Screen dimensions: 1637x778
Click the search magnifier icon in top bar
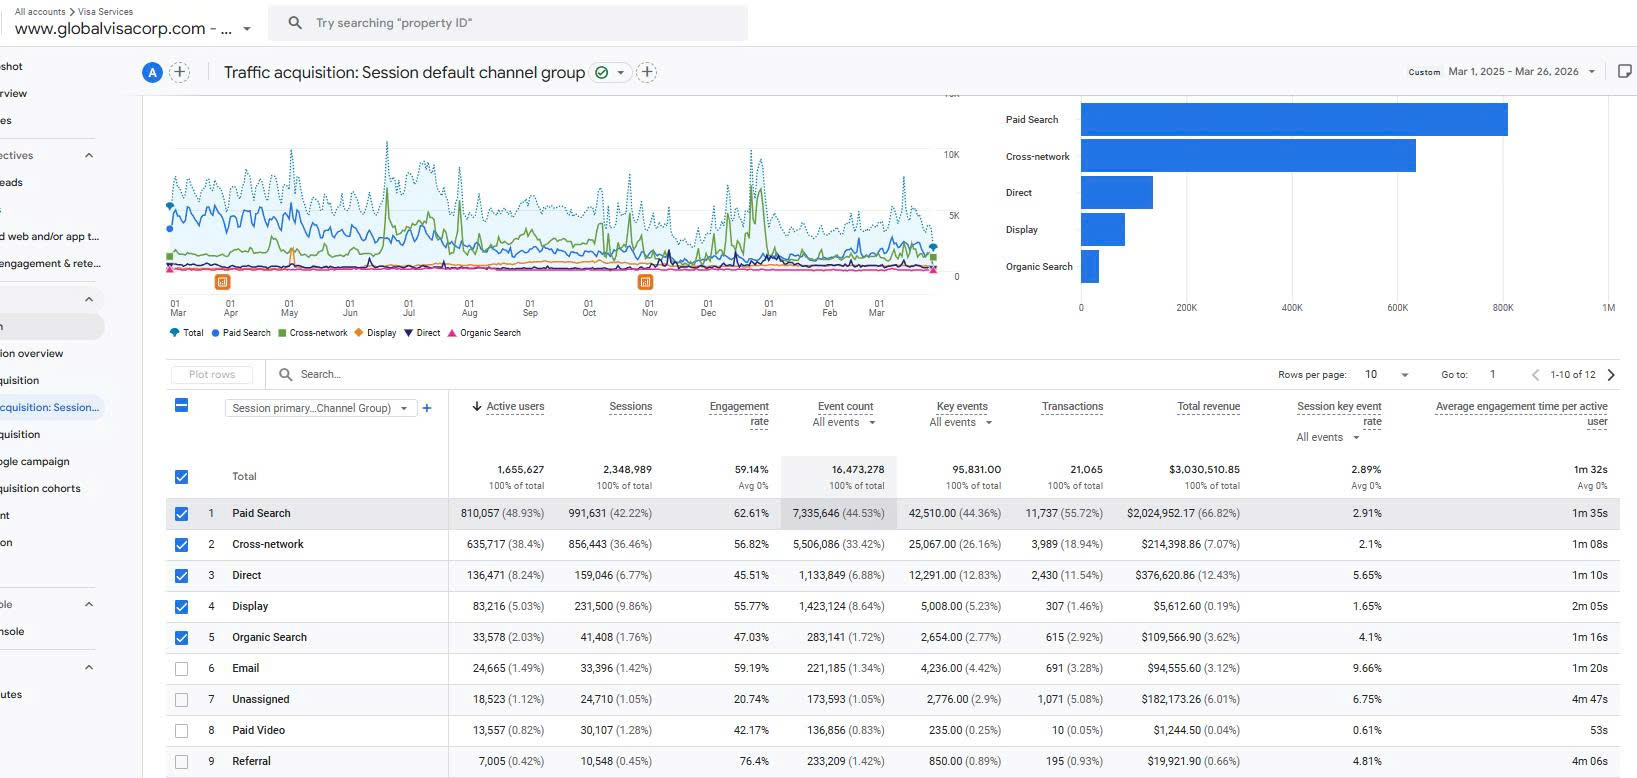coord(295,23)
